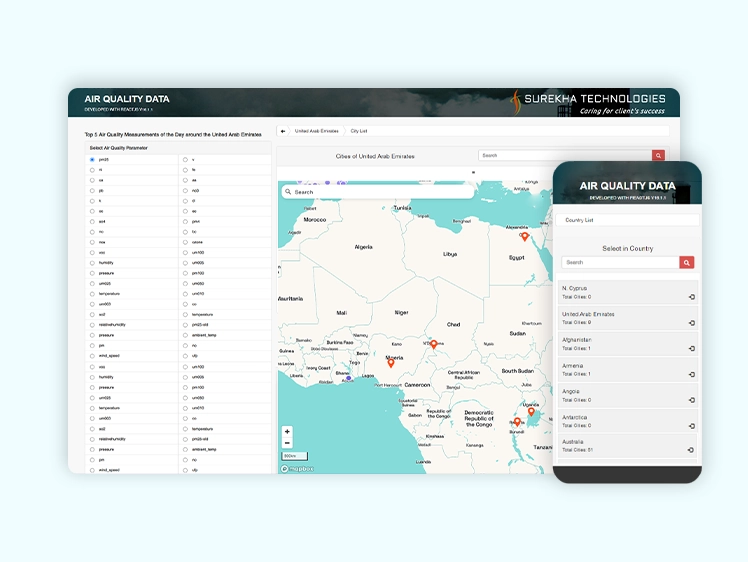Select the bc radio button
This screenshot has width=748, height=562.
(185, 232)
